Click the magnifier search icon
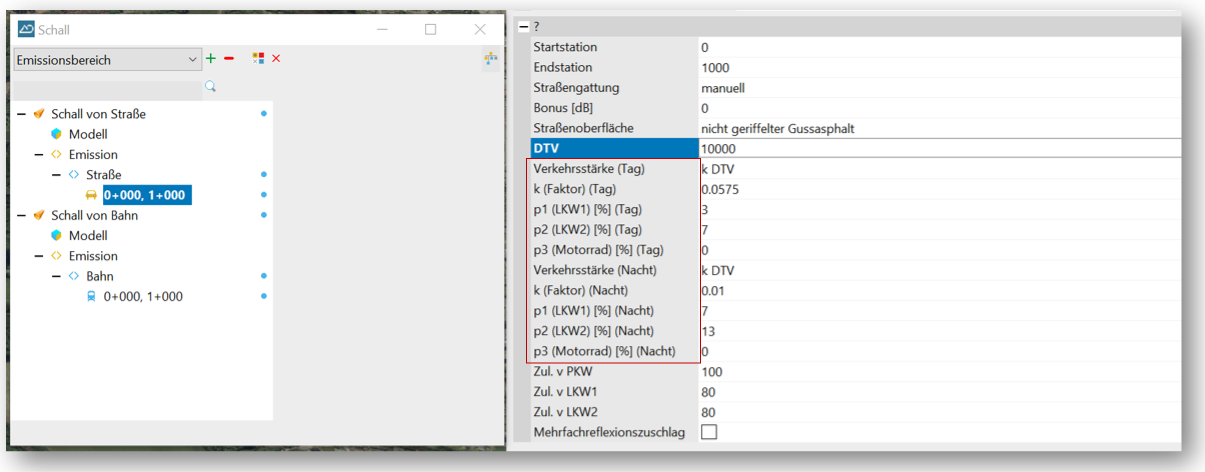Image resolution: width=1205 pixels, height=472 pixels. (x=210, y=87)
